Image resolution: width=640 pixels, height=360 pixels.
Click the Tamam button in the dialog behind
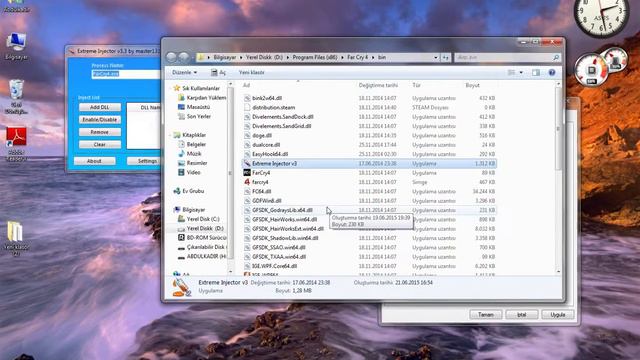click(486, 315)
